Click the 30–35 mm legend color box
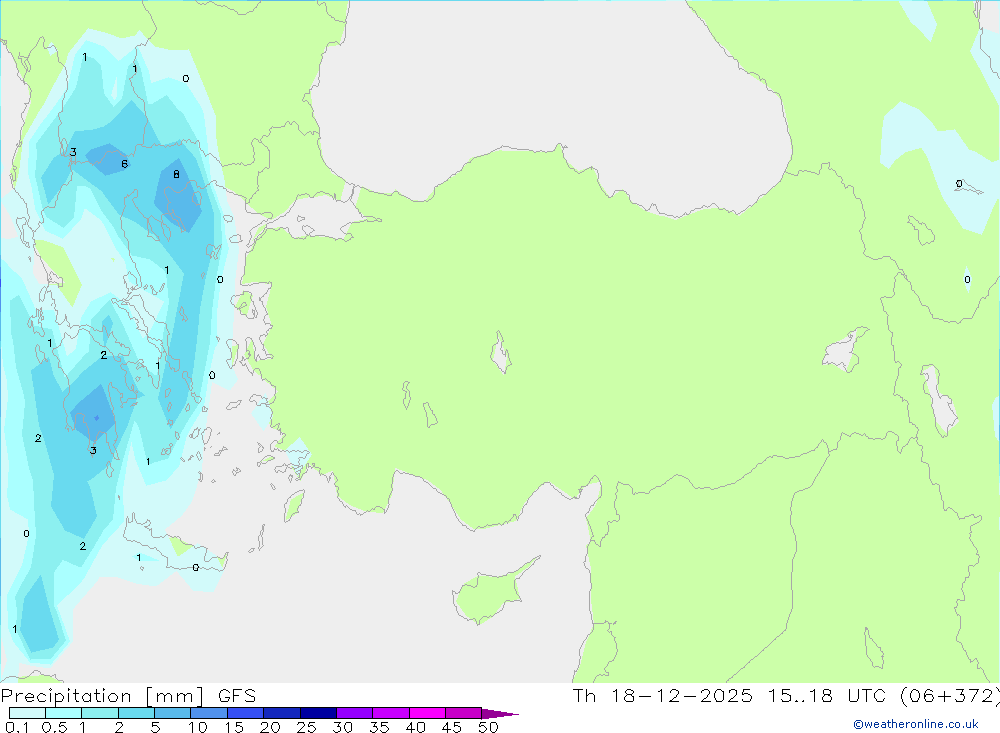The image size is (1000, 733). (x=354, y=713)
